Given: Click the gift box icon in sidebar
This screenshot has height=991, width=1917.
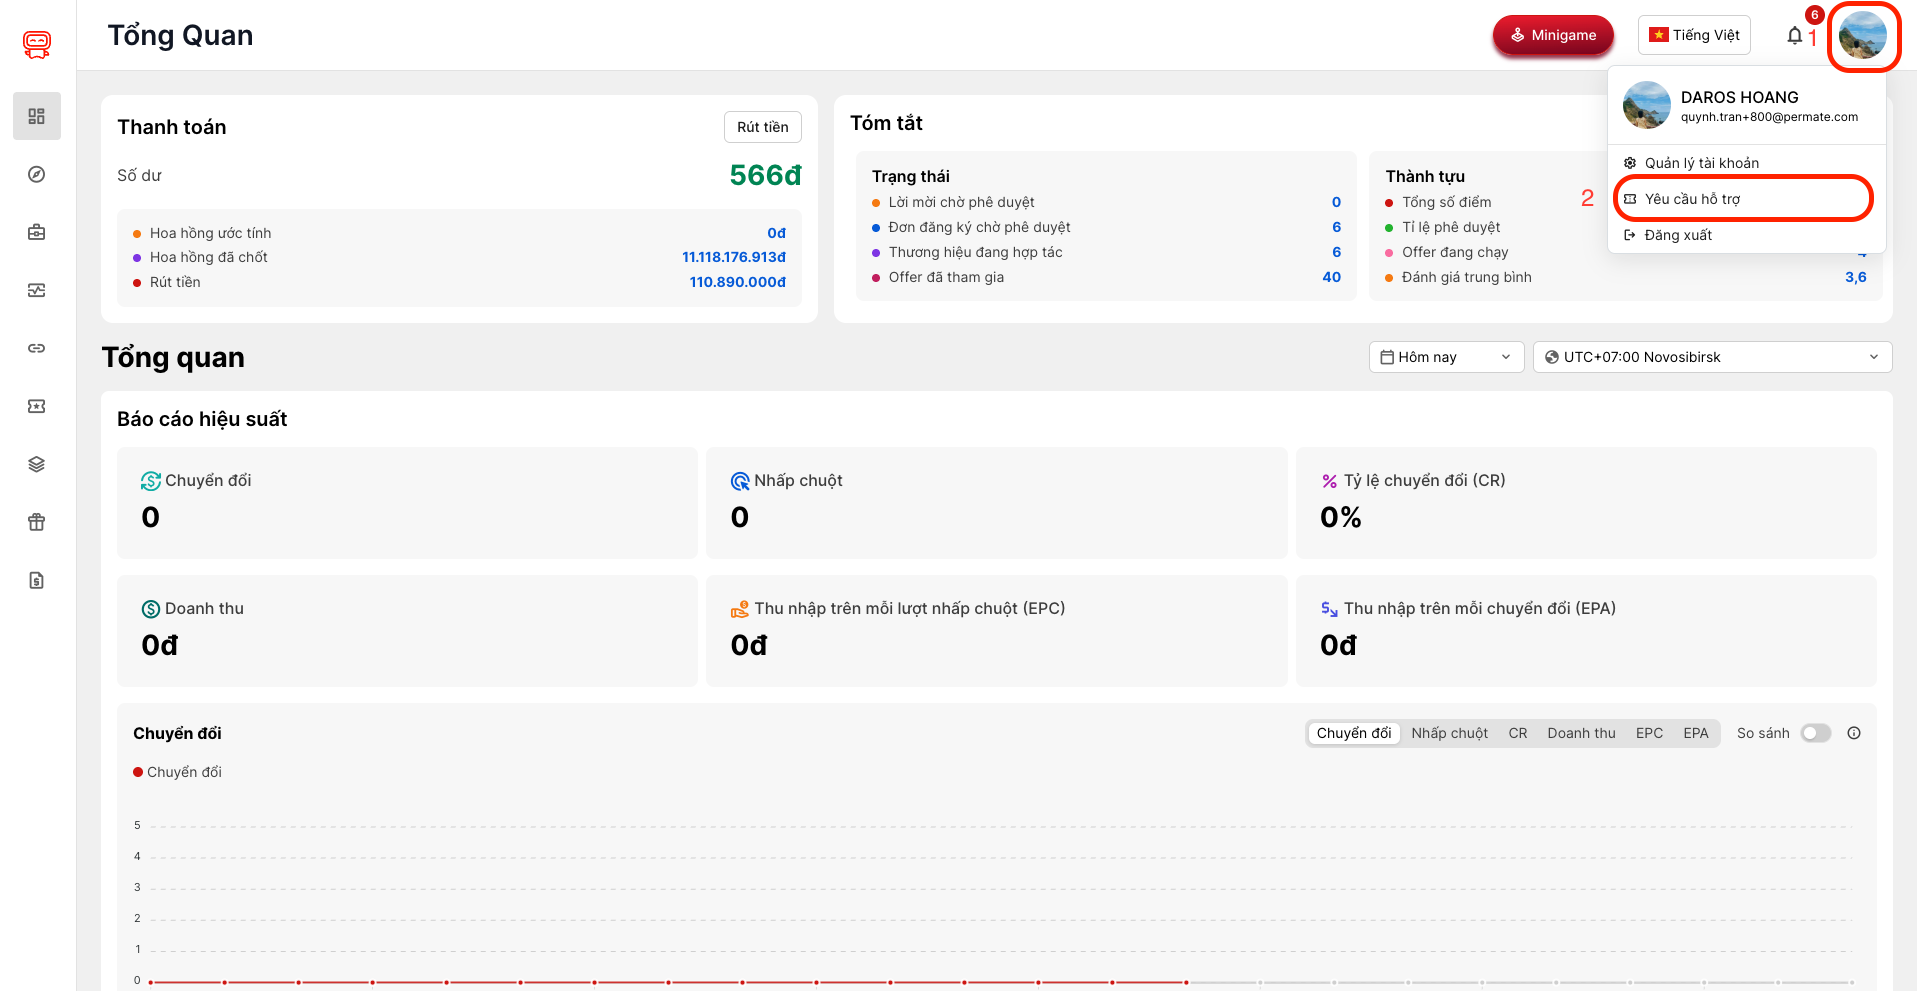Looking at the screenshot, I should pyautogui.click(x=37, y=522).
